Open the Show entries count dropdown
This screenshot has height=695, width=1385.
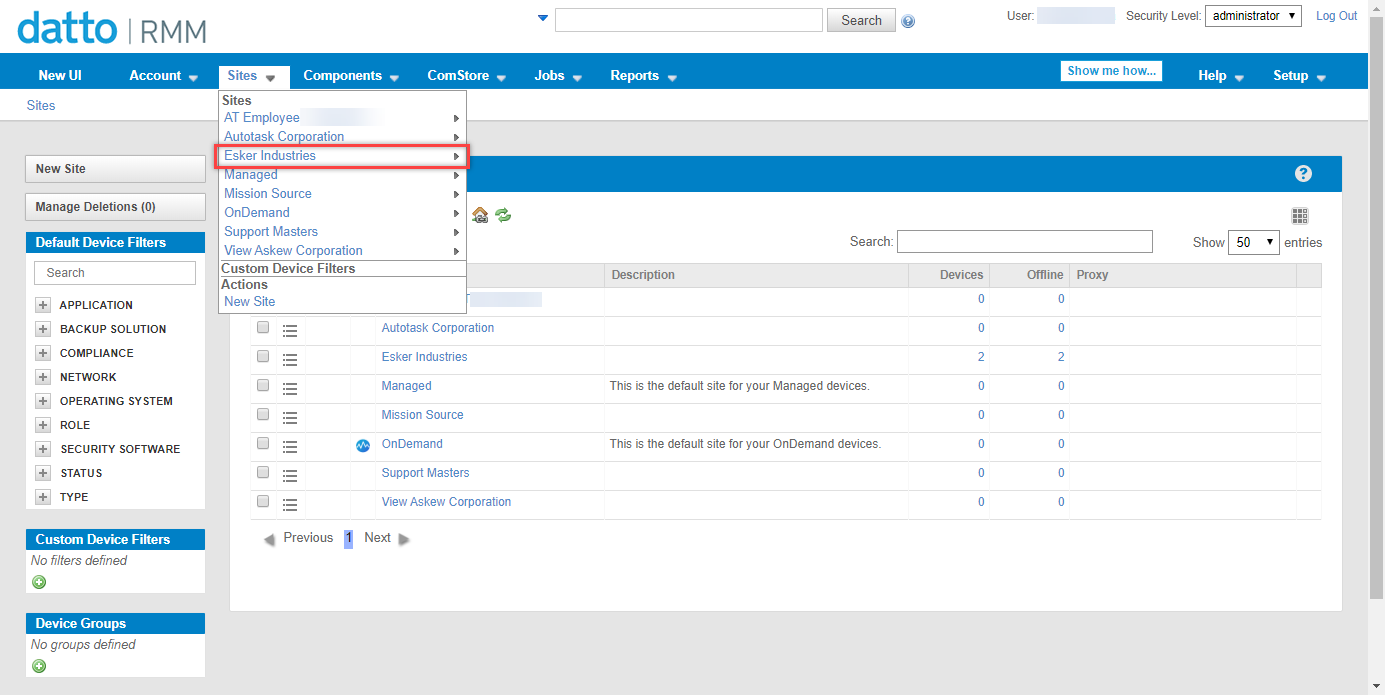[x=1253, y=242]
